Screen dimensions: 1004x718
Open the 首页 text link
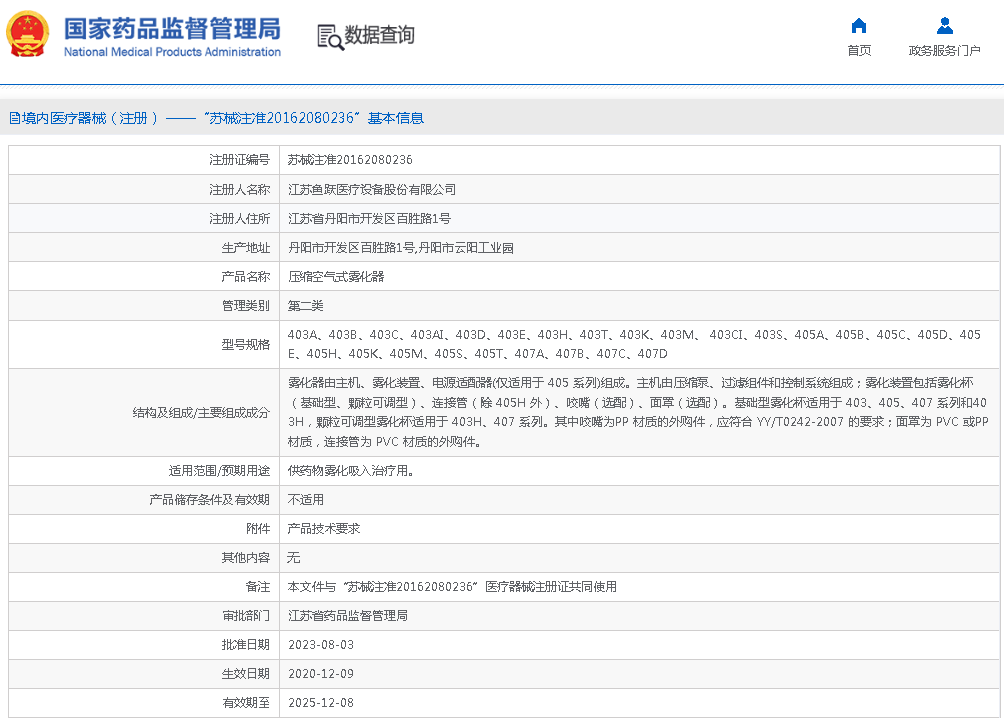click(x=858, y=51)
